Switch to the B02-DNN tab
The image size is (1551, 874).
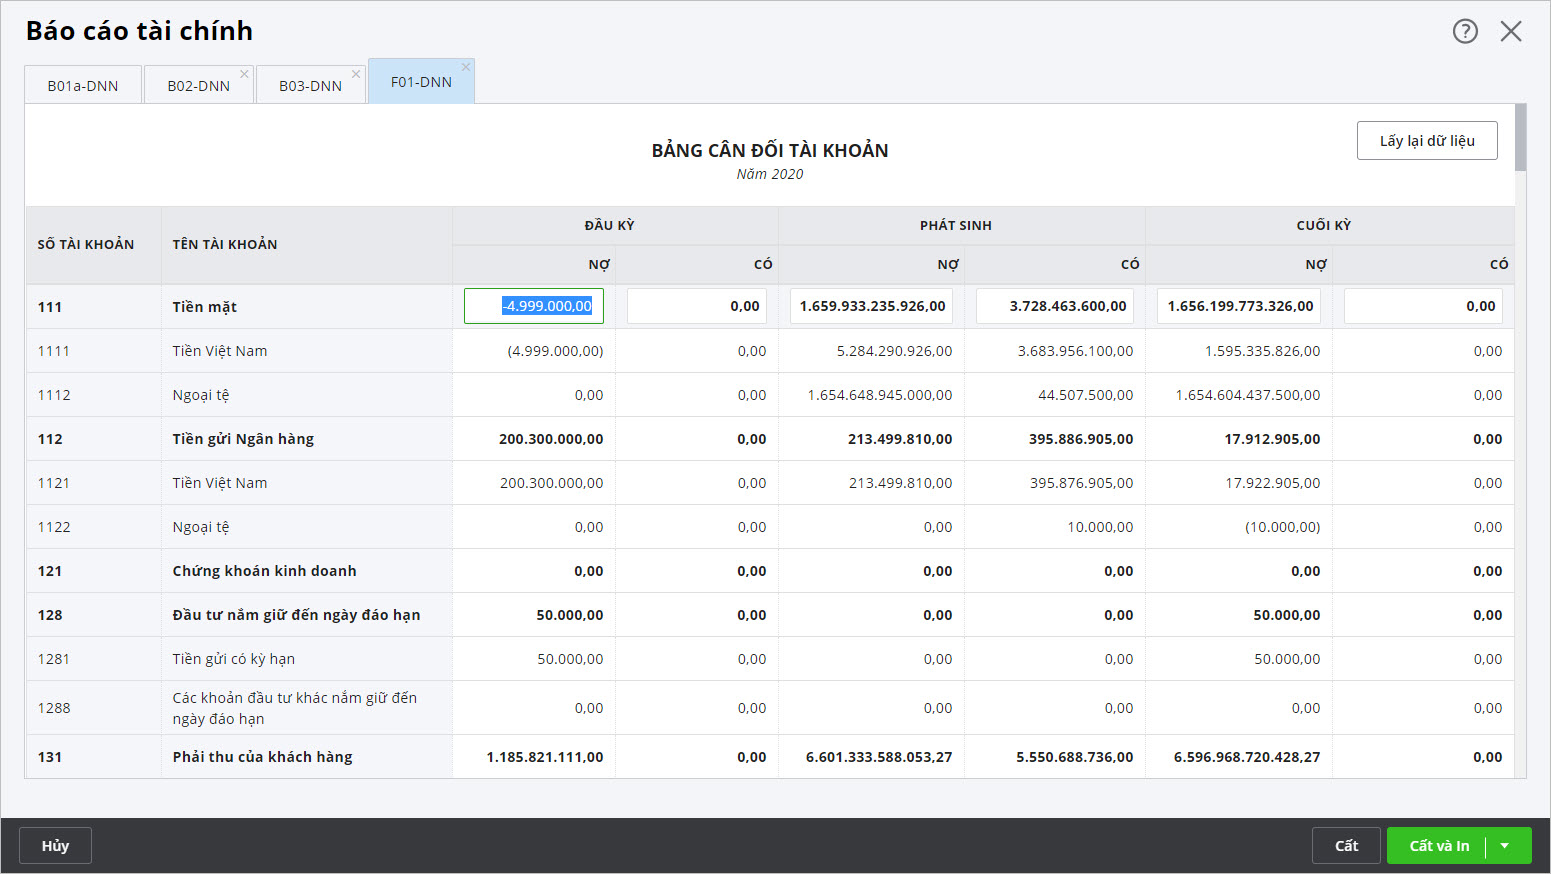click(x=198, y=86)
